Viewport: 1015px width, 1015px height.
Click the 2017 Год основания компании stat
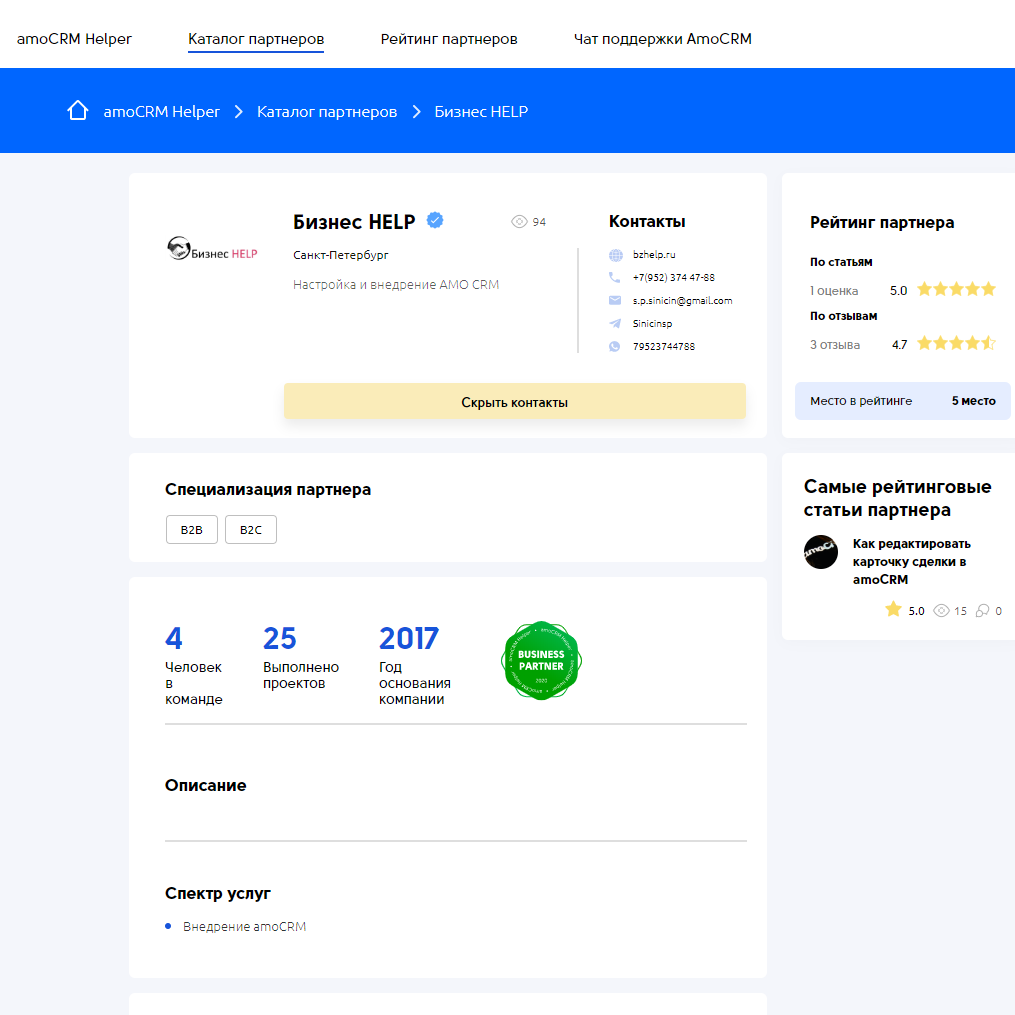coord(415,665)
